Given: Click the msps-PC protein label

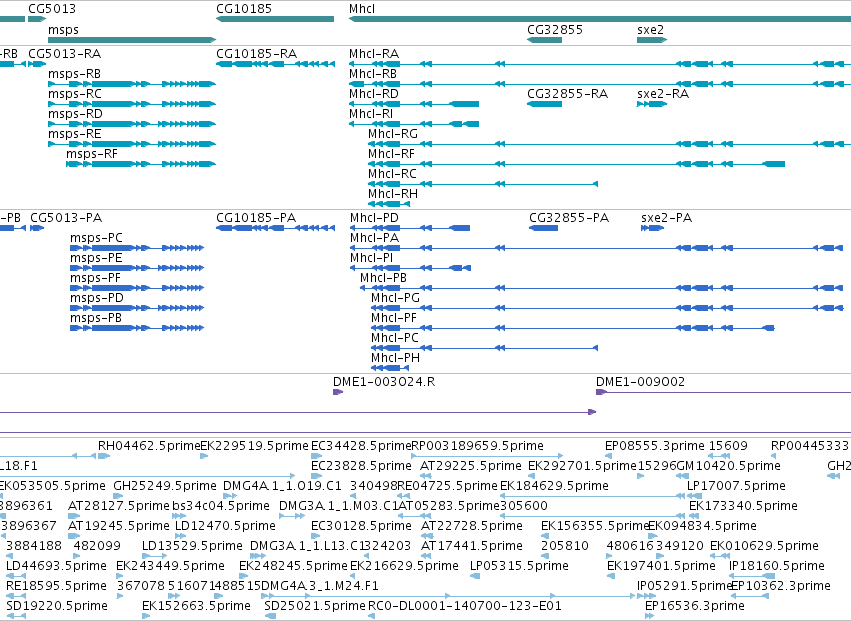Looking at the screenshot, I should [x=97, y=238].
